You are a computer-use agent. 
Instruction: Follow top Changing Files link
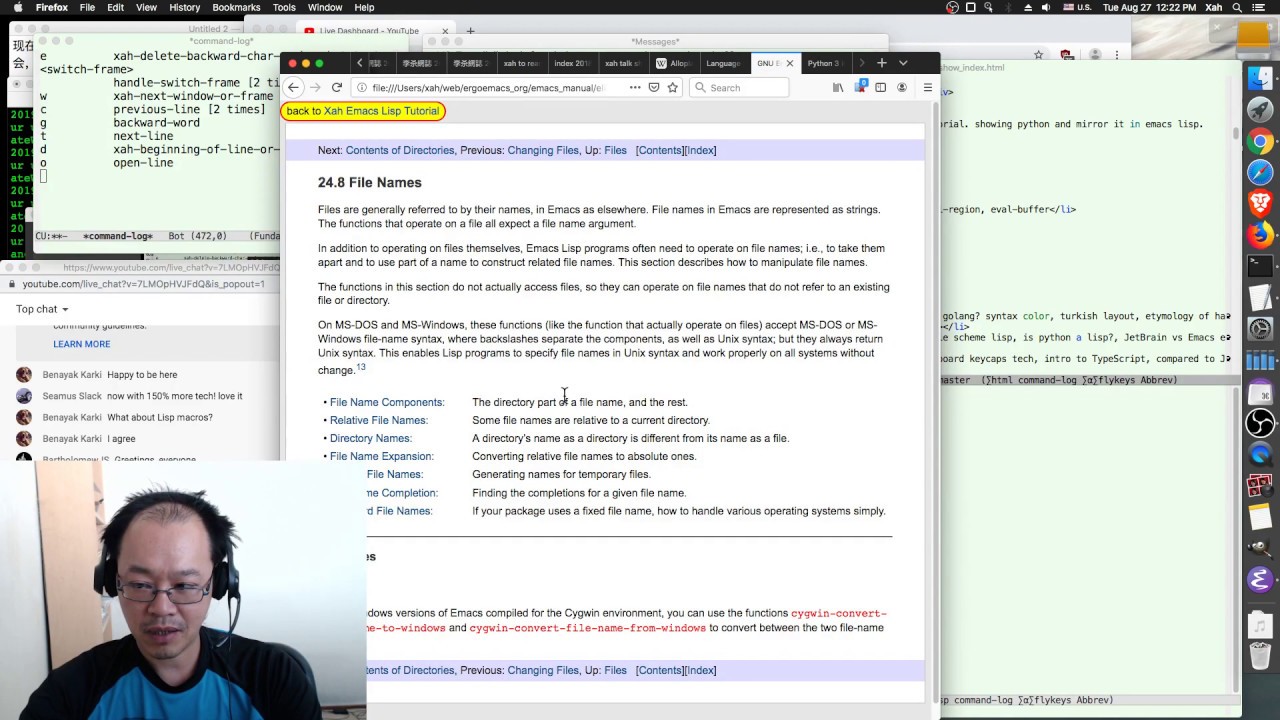click(543, 150)
